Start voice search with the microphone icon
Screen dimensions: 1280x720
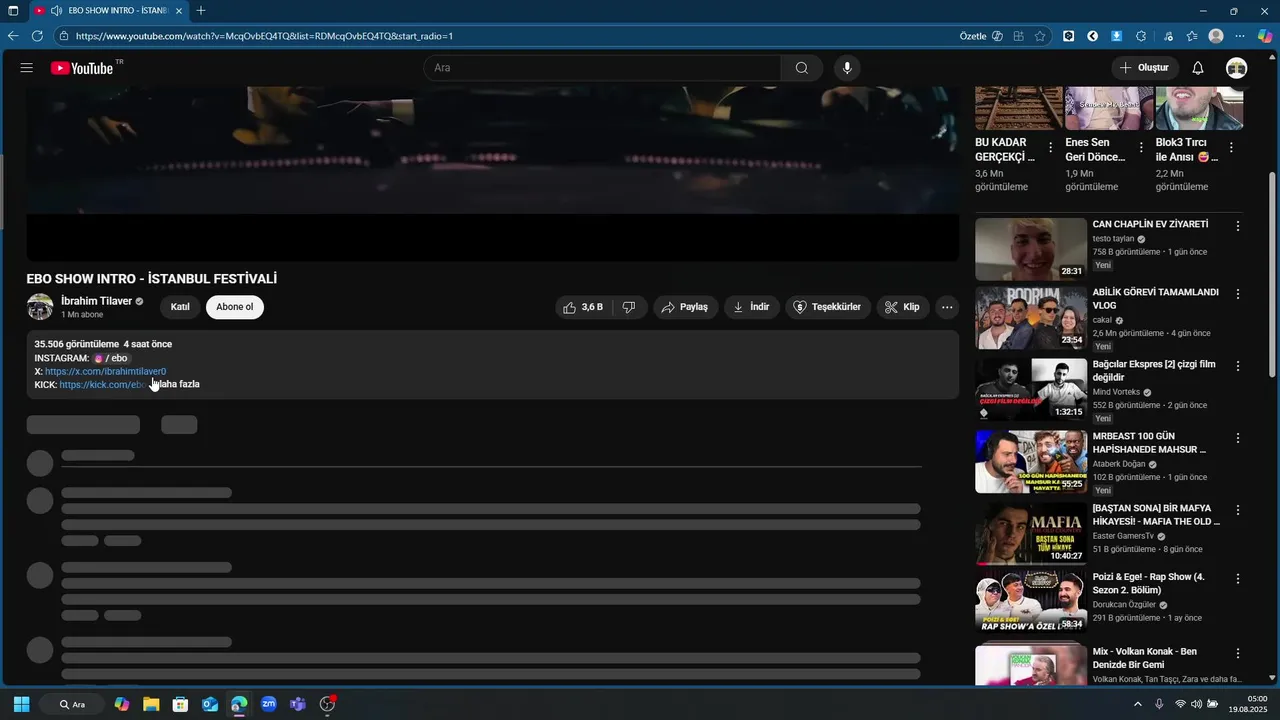pyautogui.click(x=847, y=68)
